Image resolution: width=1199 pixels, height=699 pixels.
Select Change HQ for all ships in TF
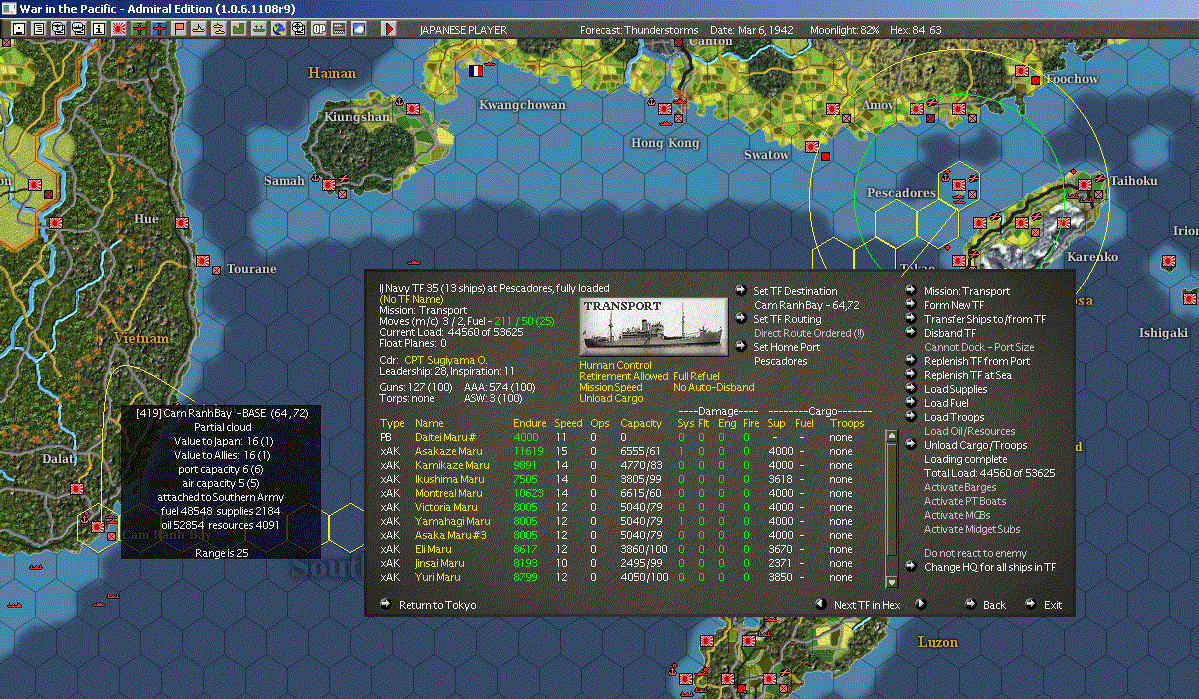(989, 567)
